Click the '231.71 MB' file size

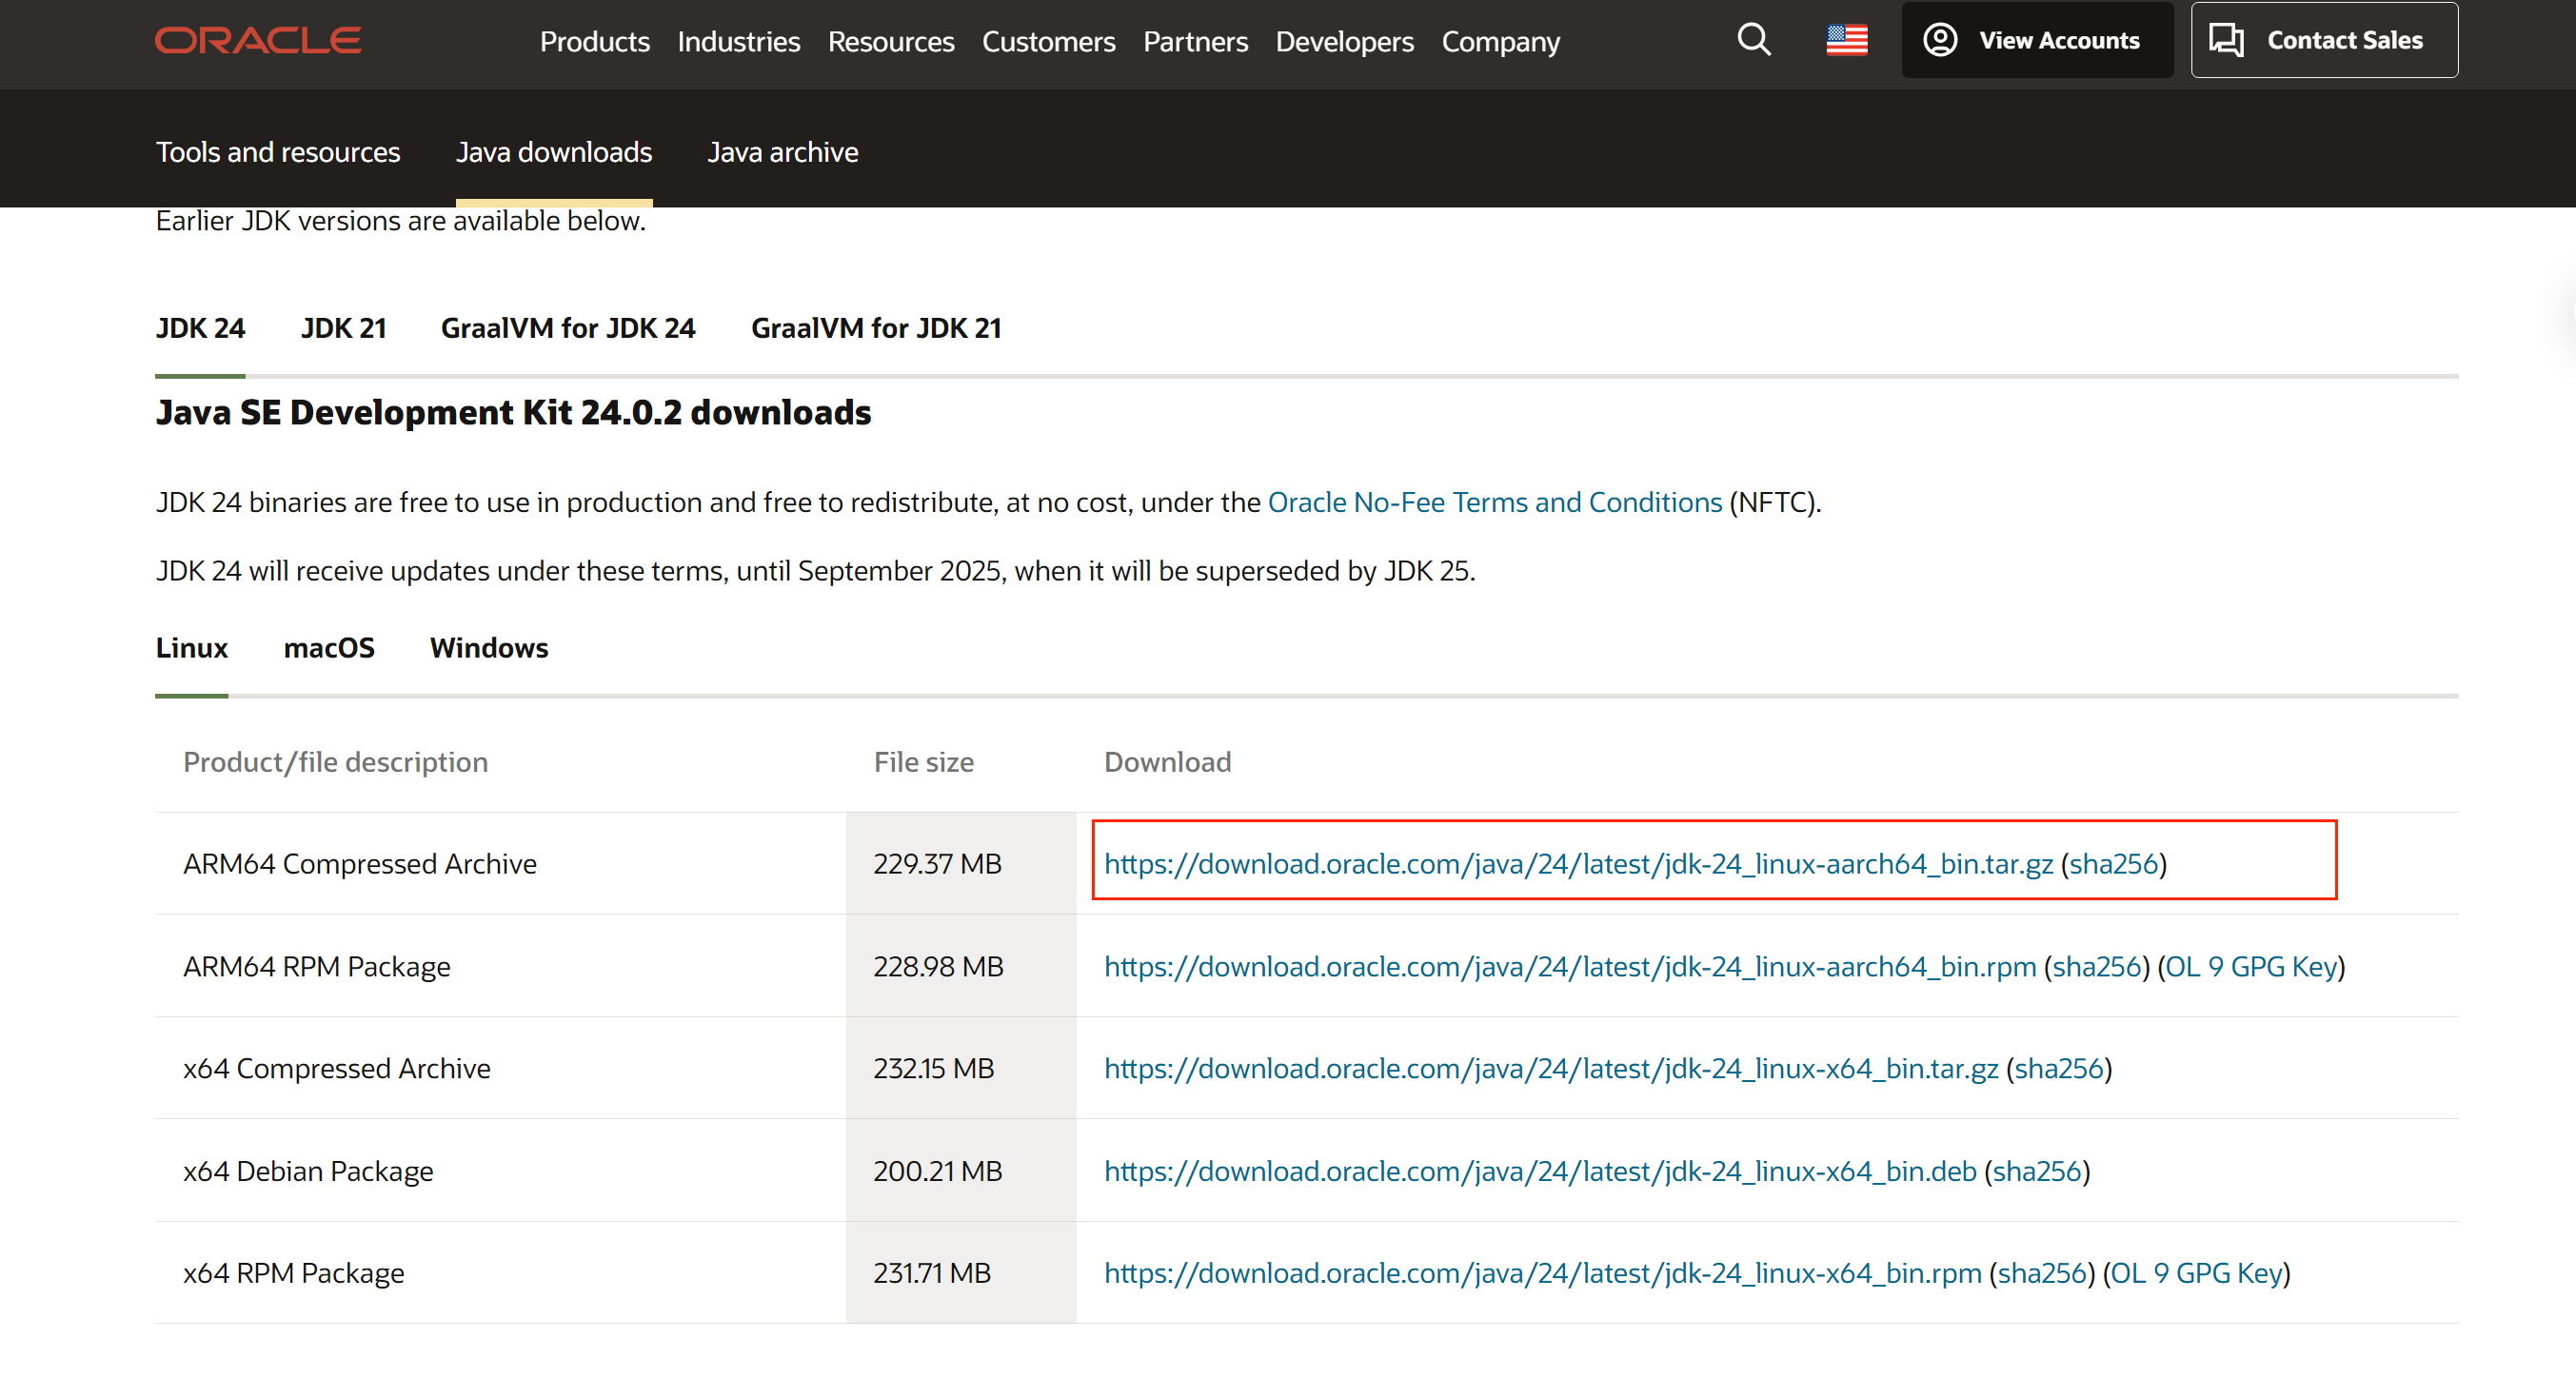point(931,1273)
